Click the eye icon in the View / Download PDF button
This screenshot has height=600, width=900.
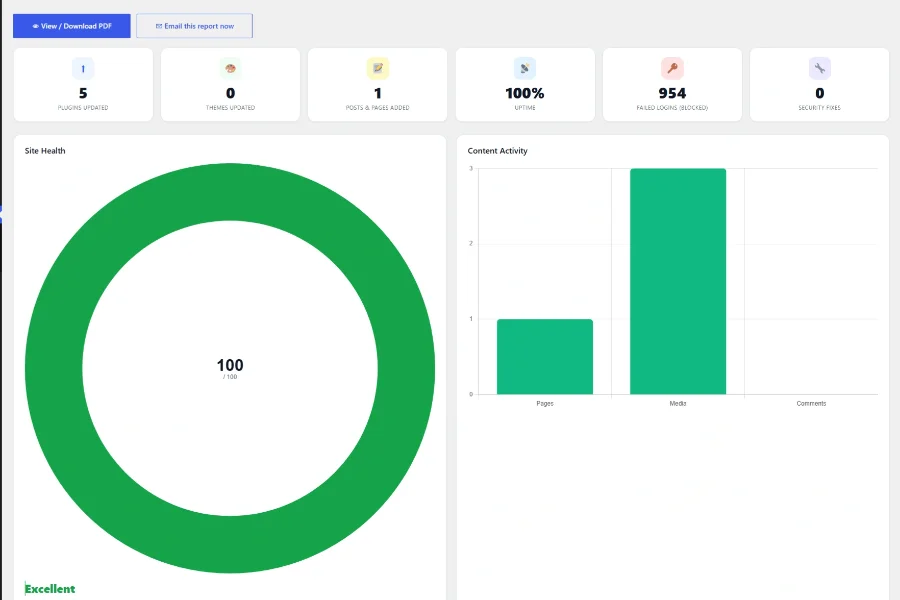(x=36, y=26)
